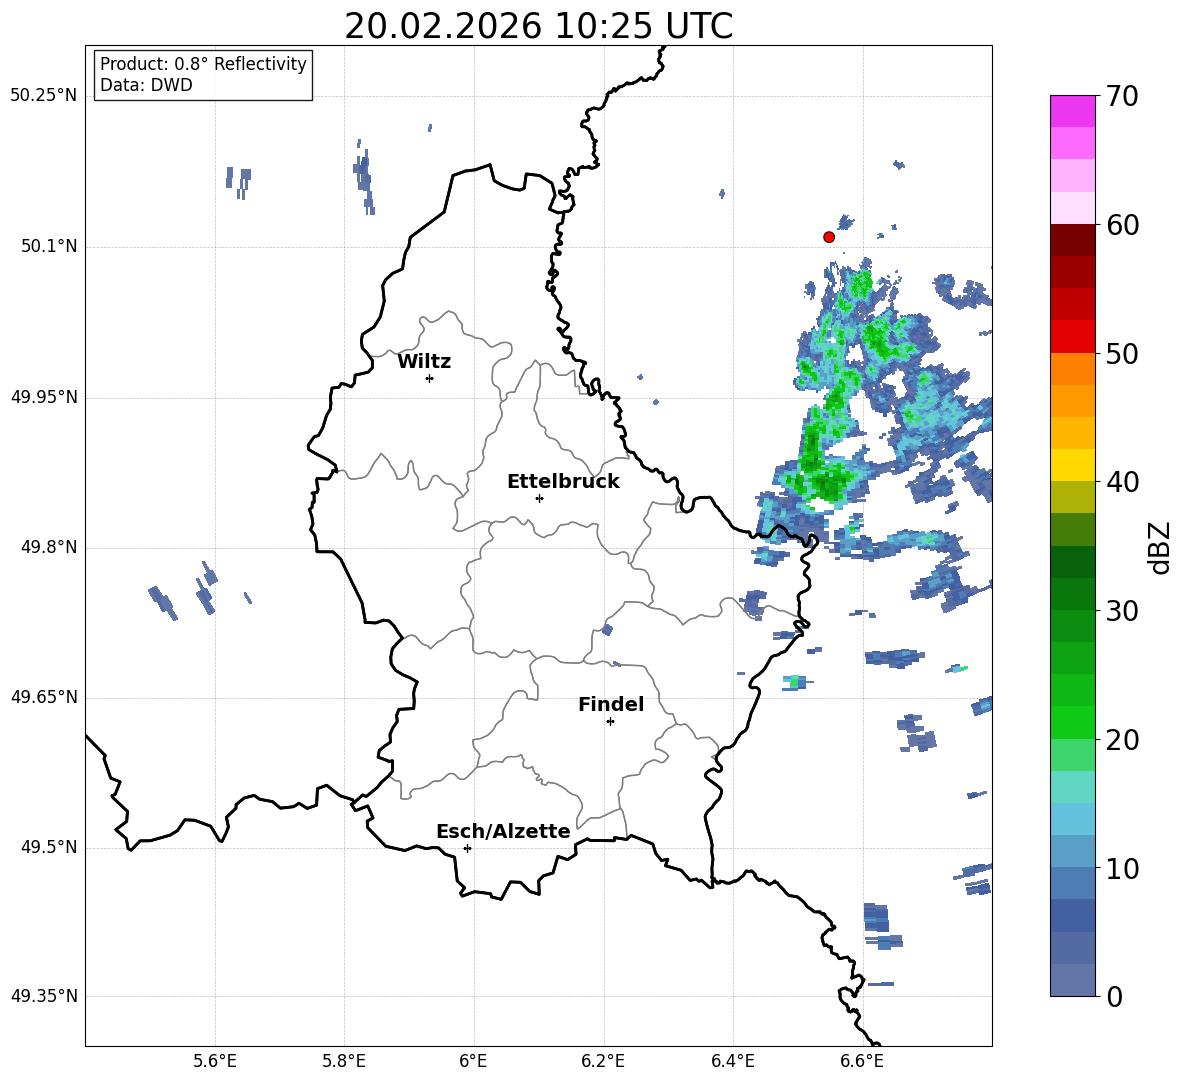The width and height of the screenshot is (1184, 1081).
Task: Click the Esch/Alzette station cross marker
Action: point(467,848)
